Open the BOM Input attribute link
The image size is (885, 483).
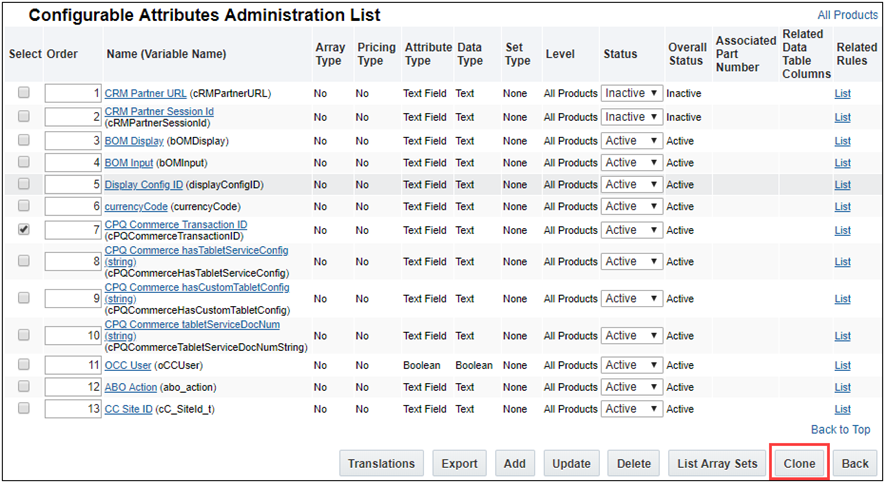pyautogui.click(x=130, y=163)
